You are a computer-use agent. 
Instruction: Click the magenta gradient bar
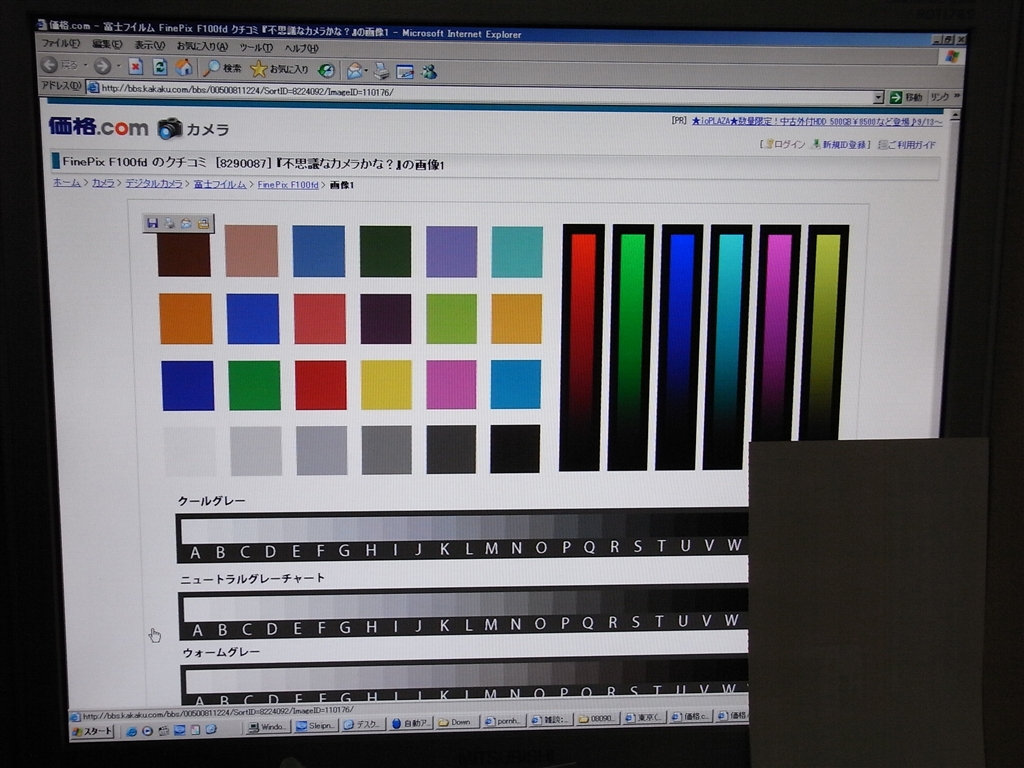point(776,333)
